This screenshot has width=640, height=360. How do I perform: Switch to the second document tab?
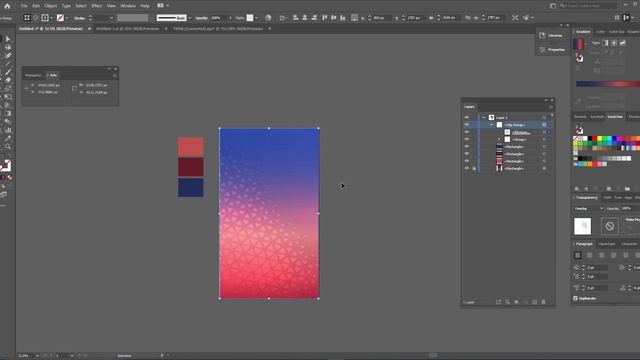(x=128, y=29)
